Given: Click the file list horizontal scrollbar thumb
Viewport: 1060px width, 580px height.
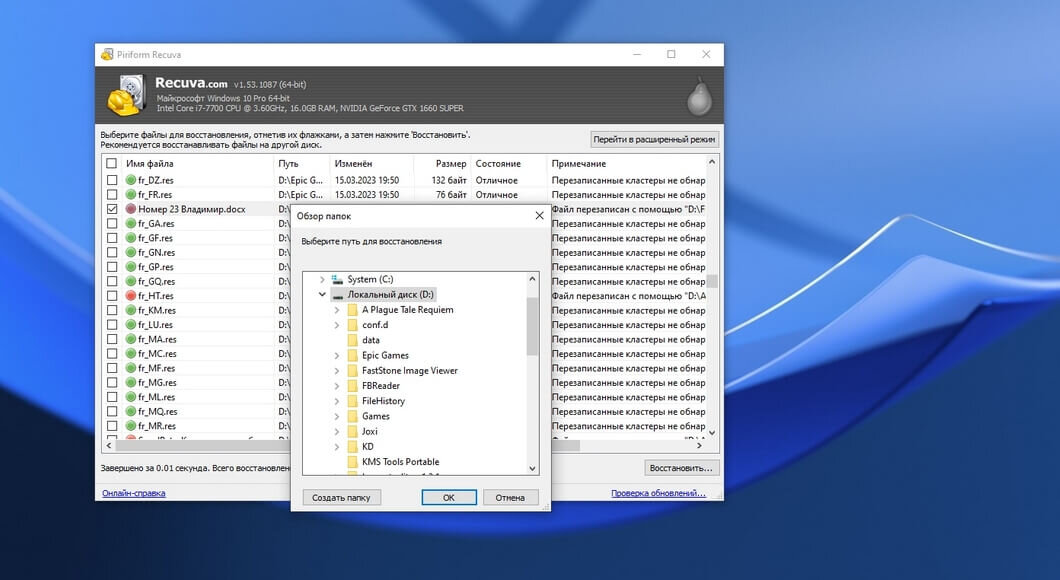Looking at the screenshot, I should pyautogui.click(x=348, y=446).
